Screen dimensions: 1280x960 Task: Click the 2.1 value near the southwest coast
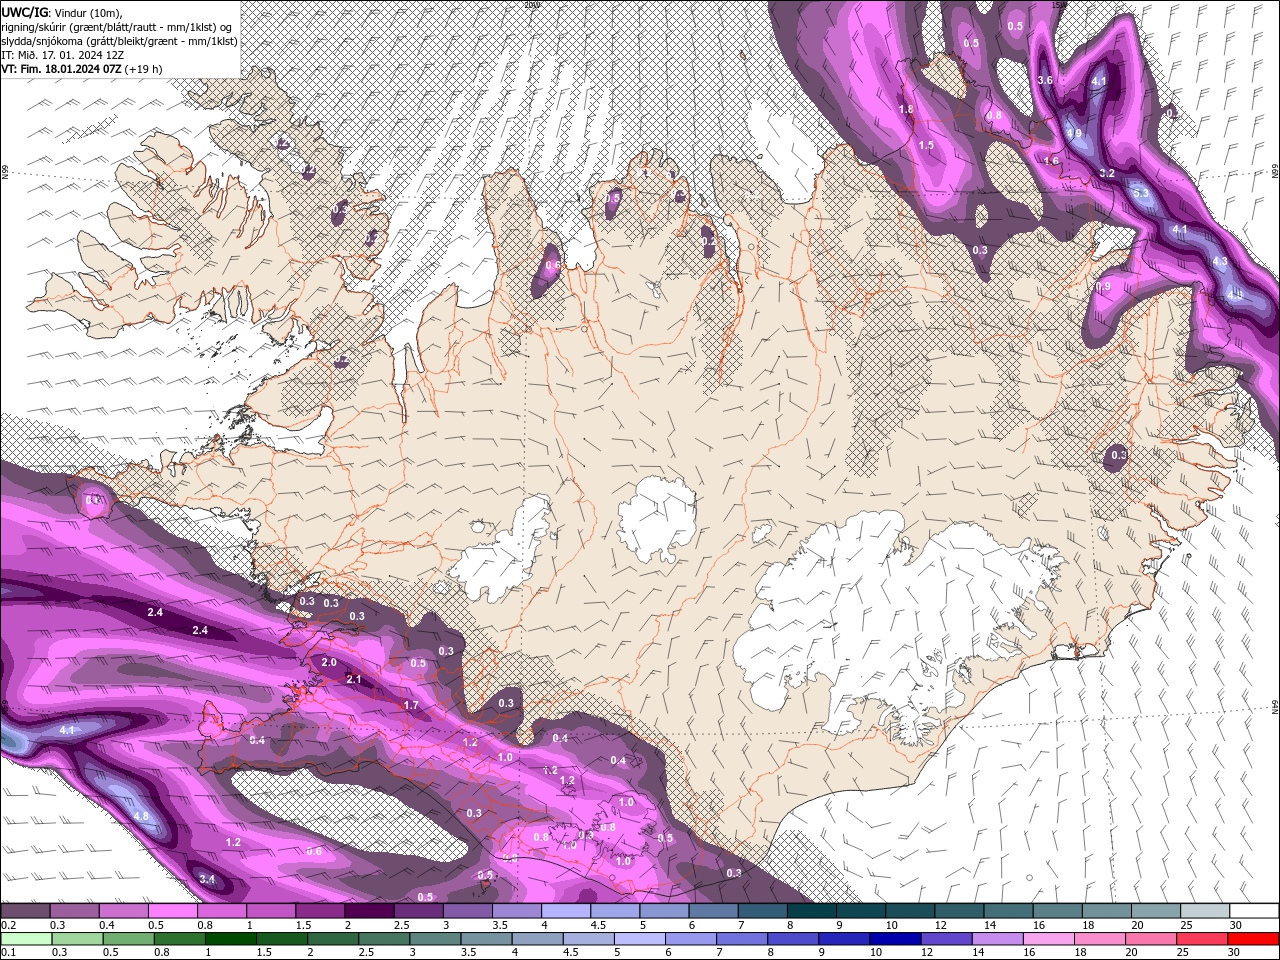pos(353,680)
